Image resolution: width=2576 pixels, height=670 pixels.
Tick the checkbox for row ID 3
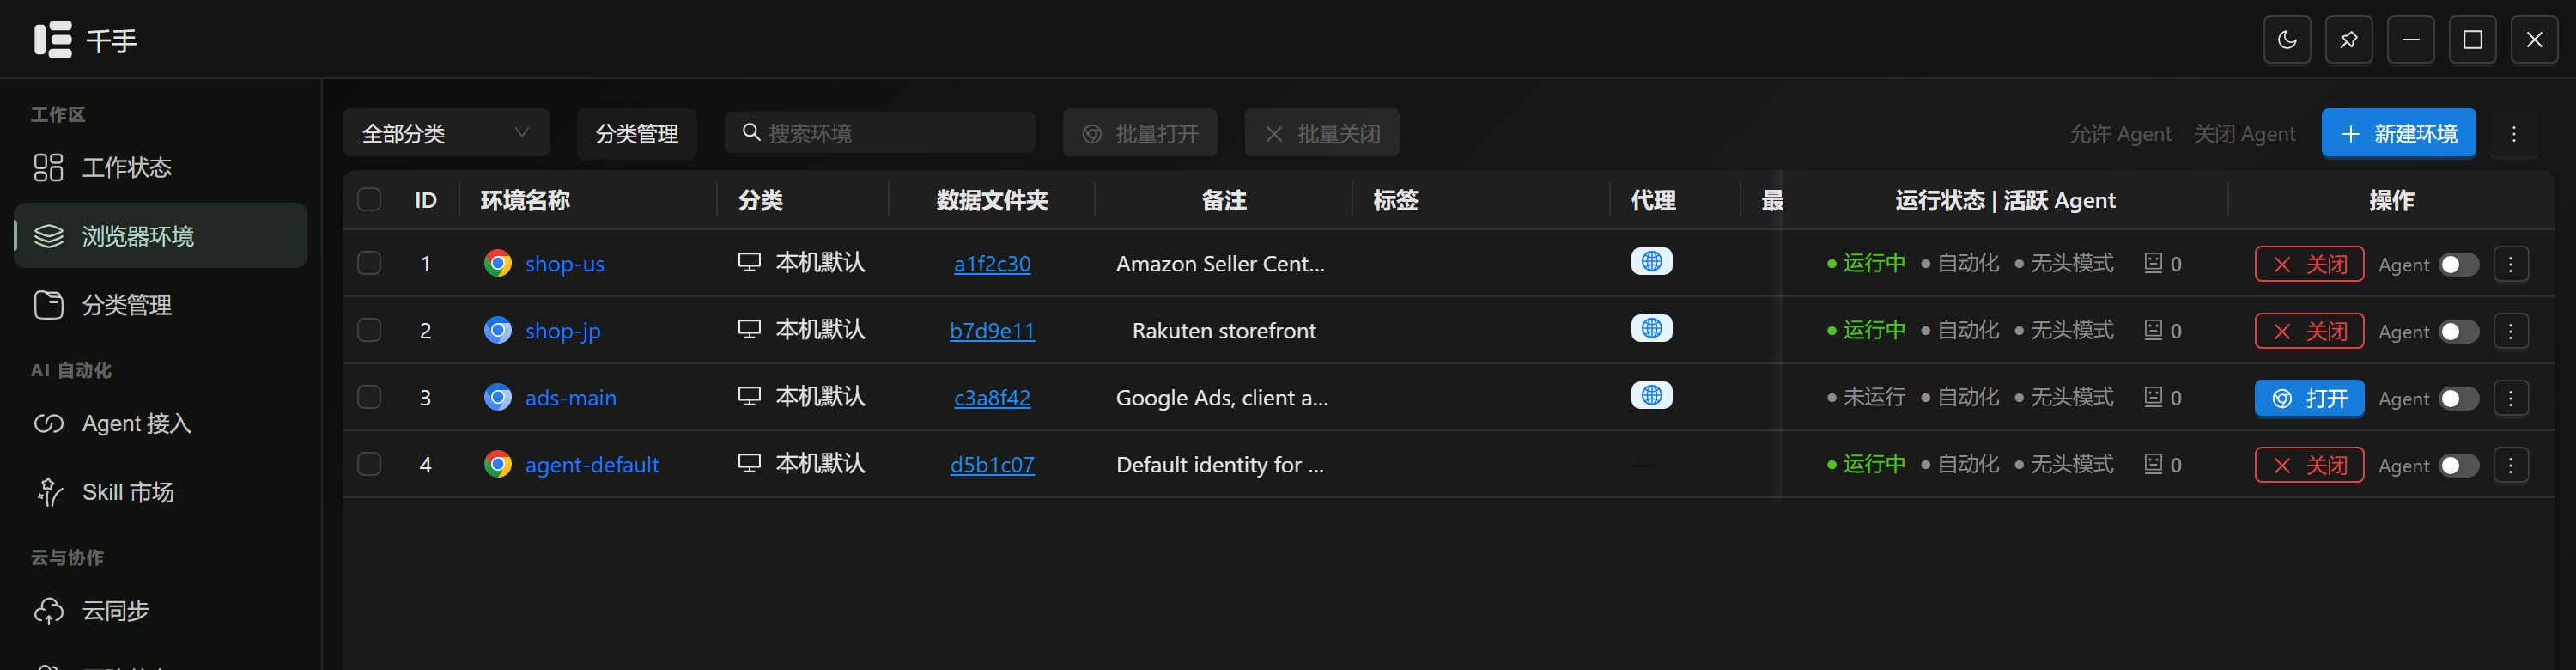tap(369, 397)
